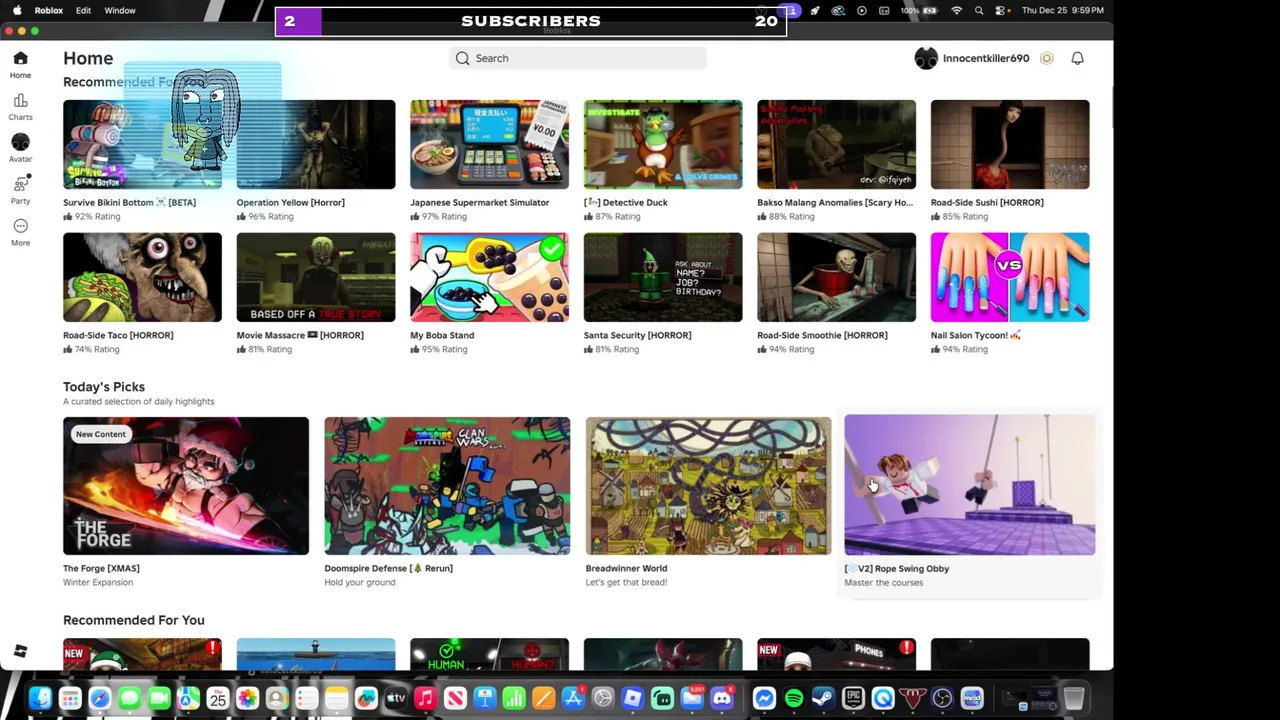Open Santa Security game thumbnail
Screen dimensions: 1280x720
[663, 277]
